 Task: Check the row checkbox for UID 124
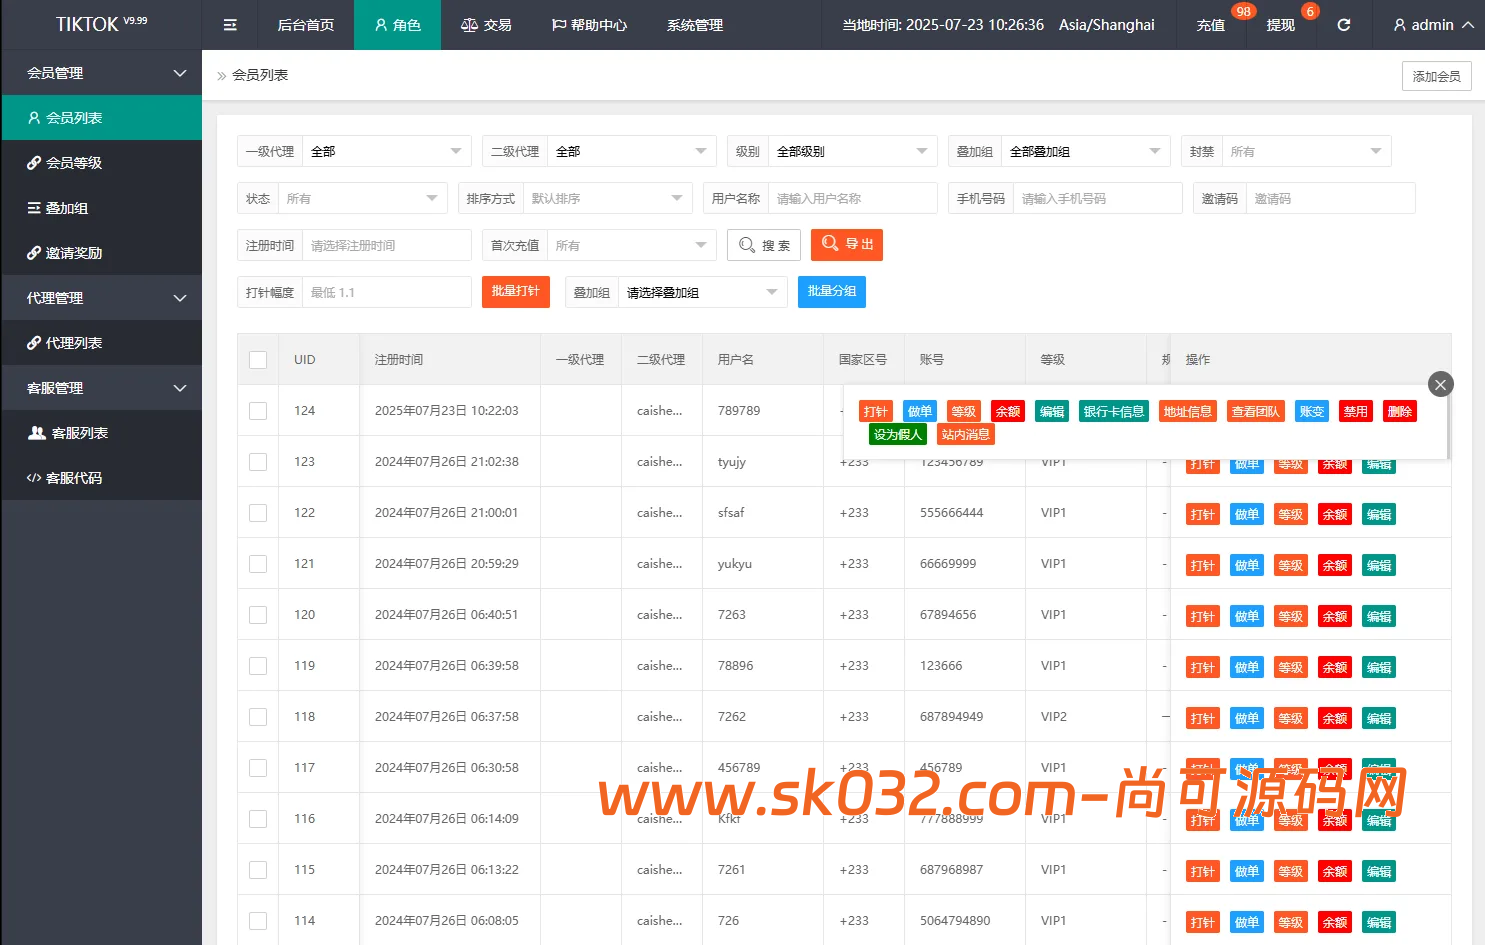click(258, 410)
